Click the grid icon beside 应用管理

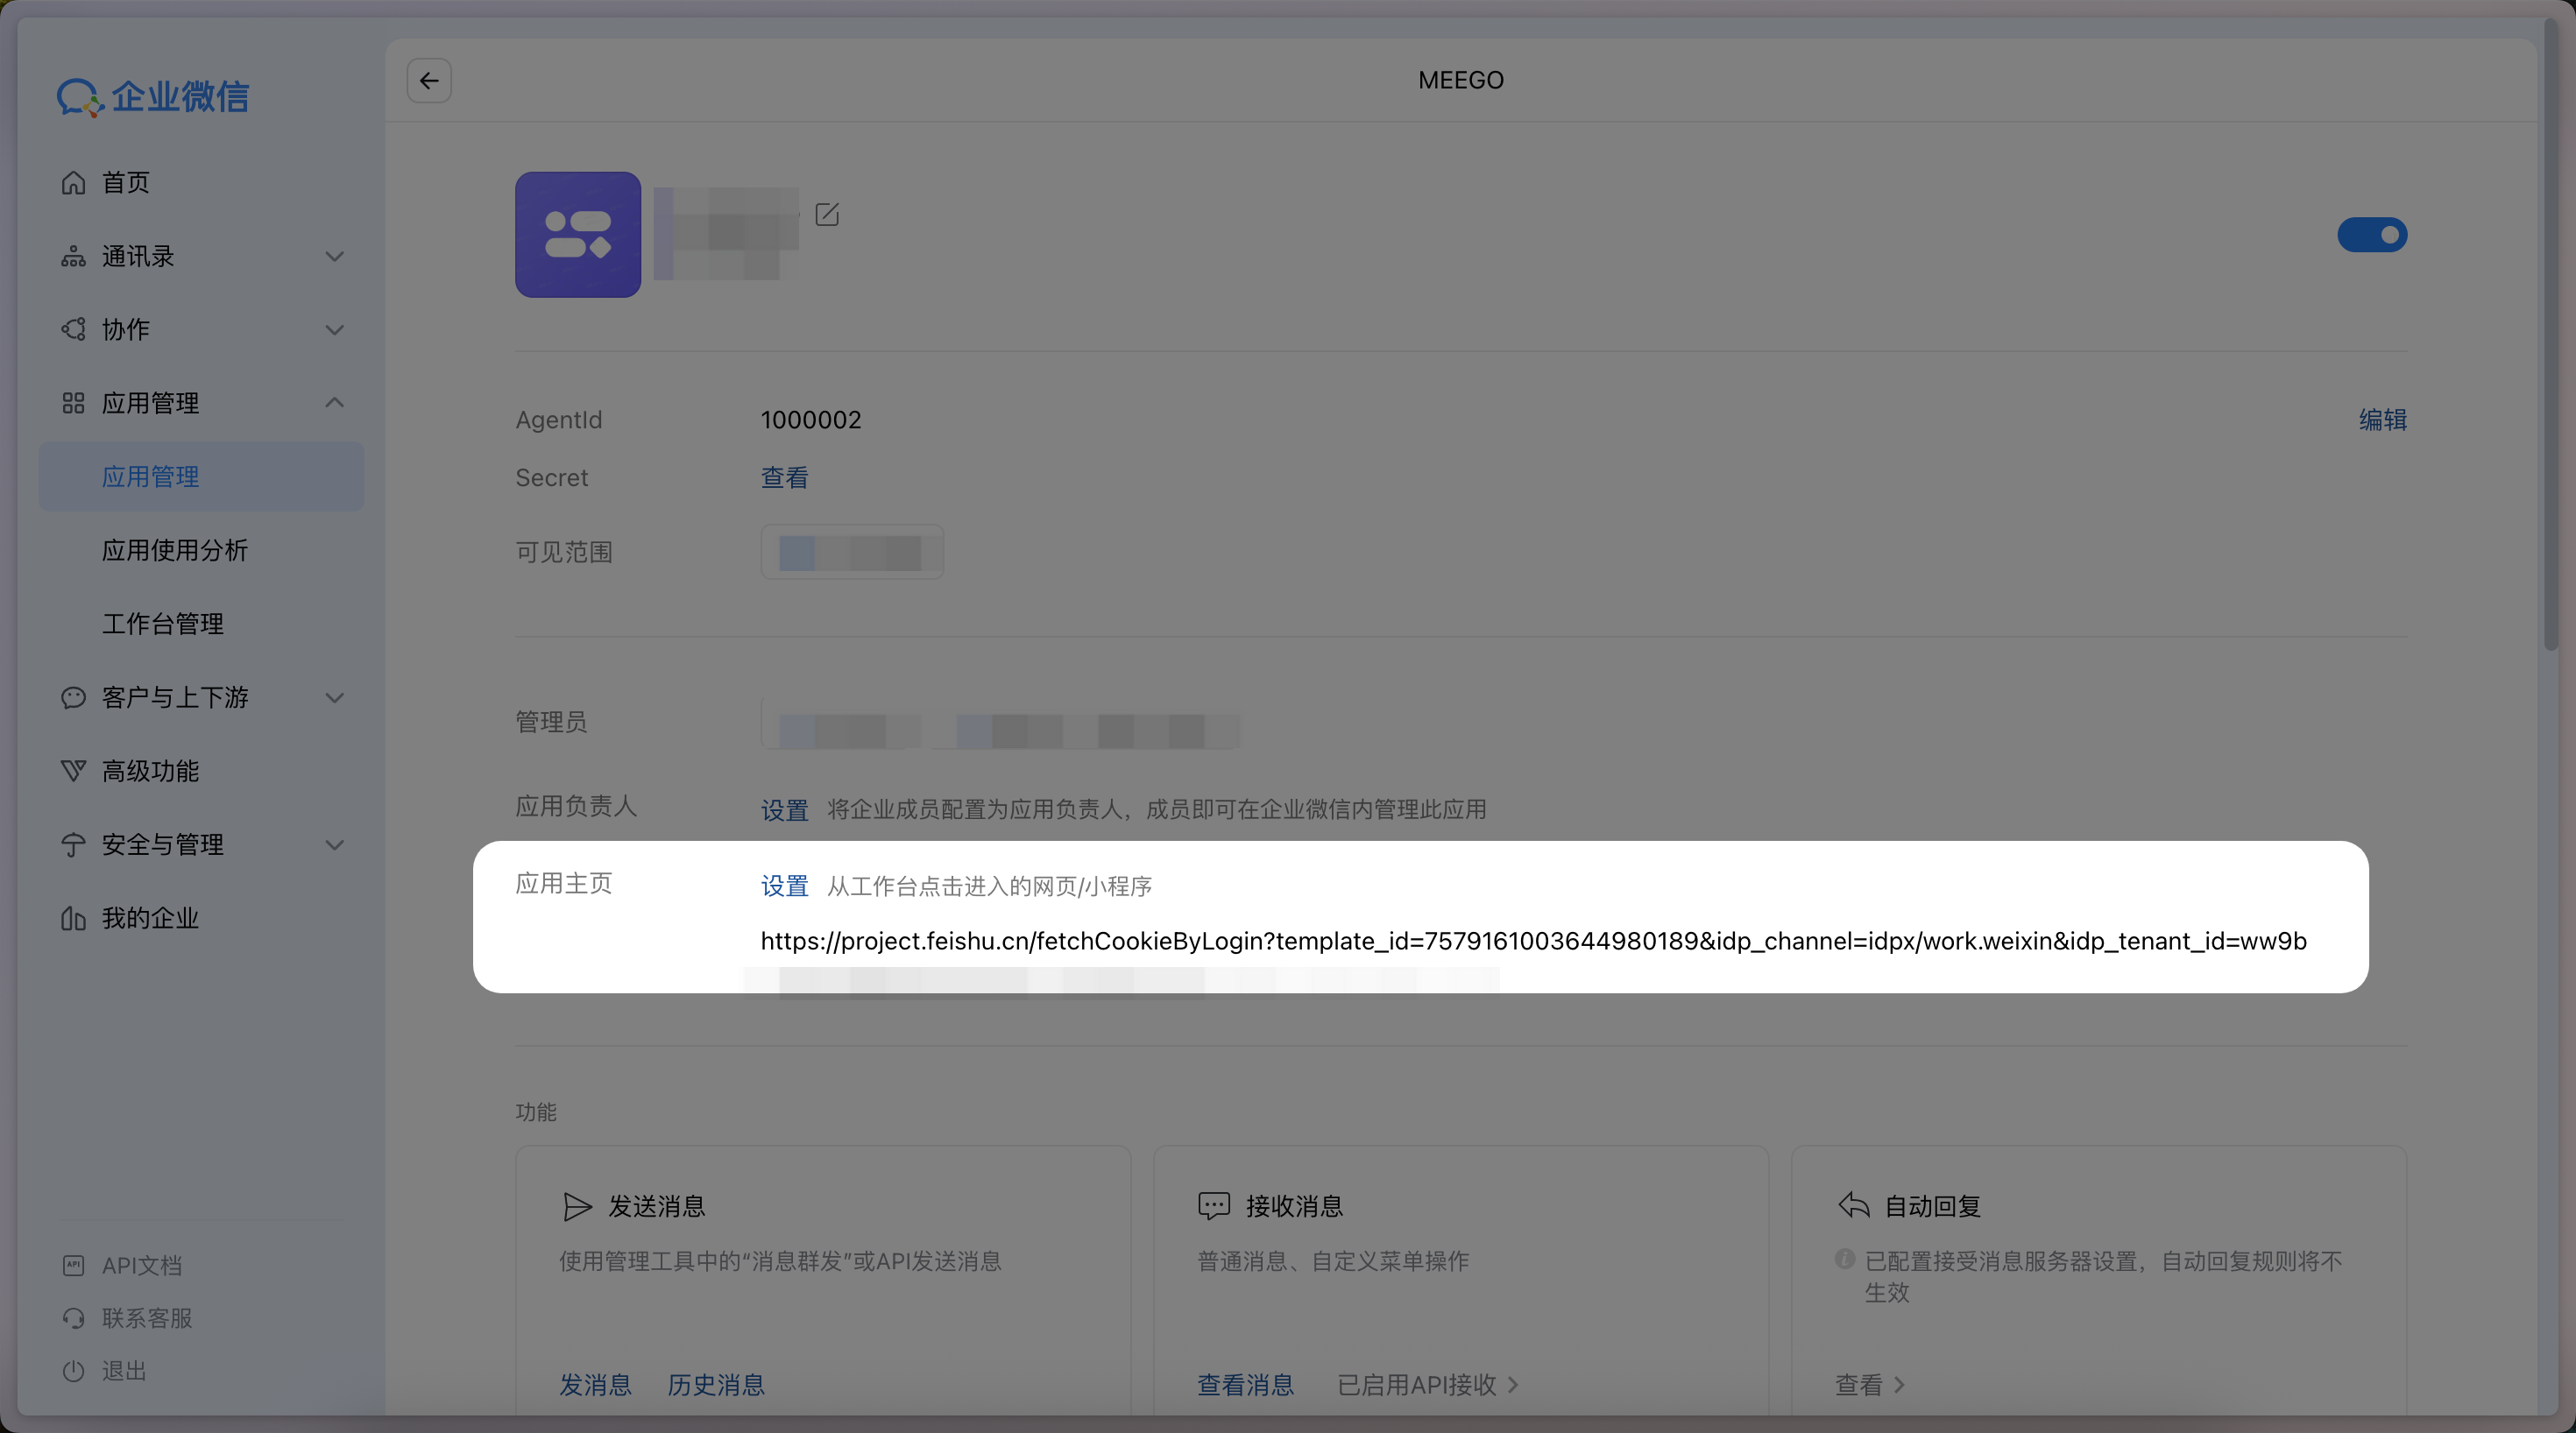(73, 403)
